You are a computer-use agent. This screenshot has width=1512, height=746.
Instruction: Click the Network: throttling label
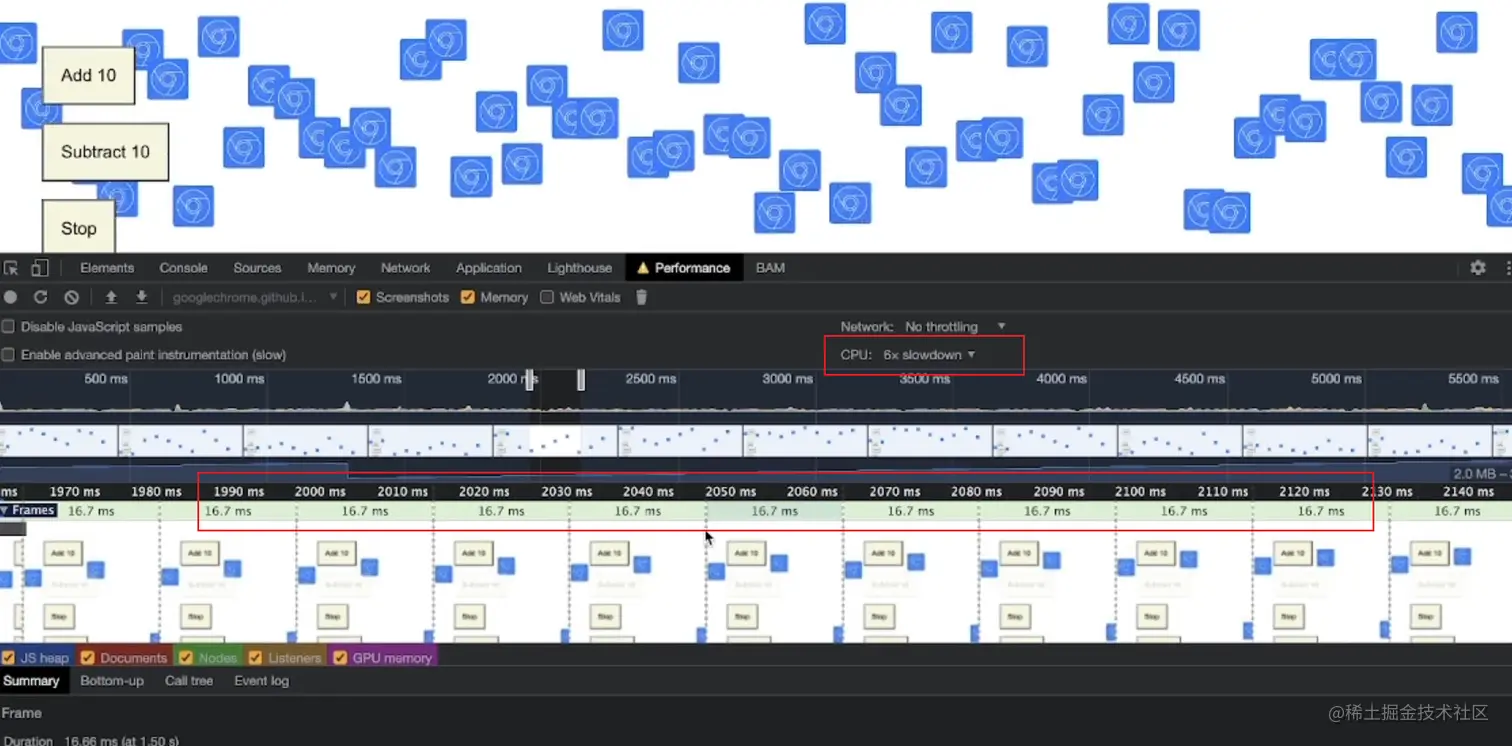(x=867, y=327)
